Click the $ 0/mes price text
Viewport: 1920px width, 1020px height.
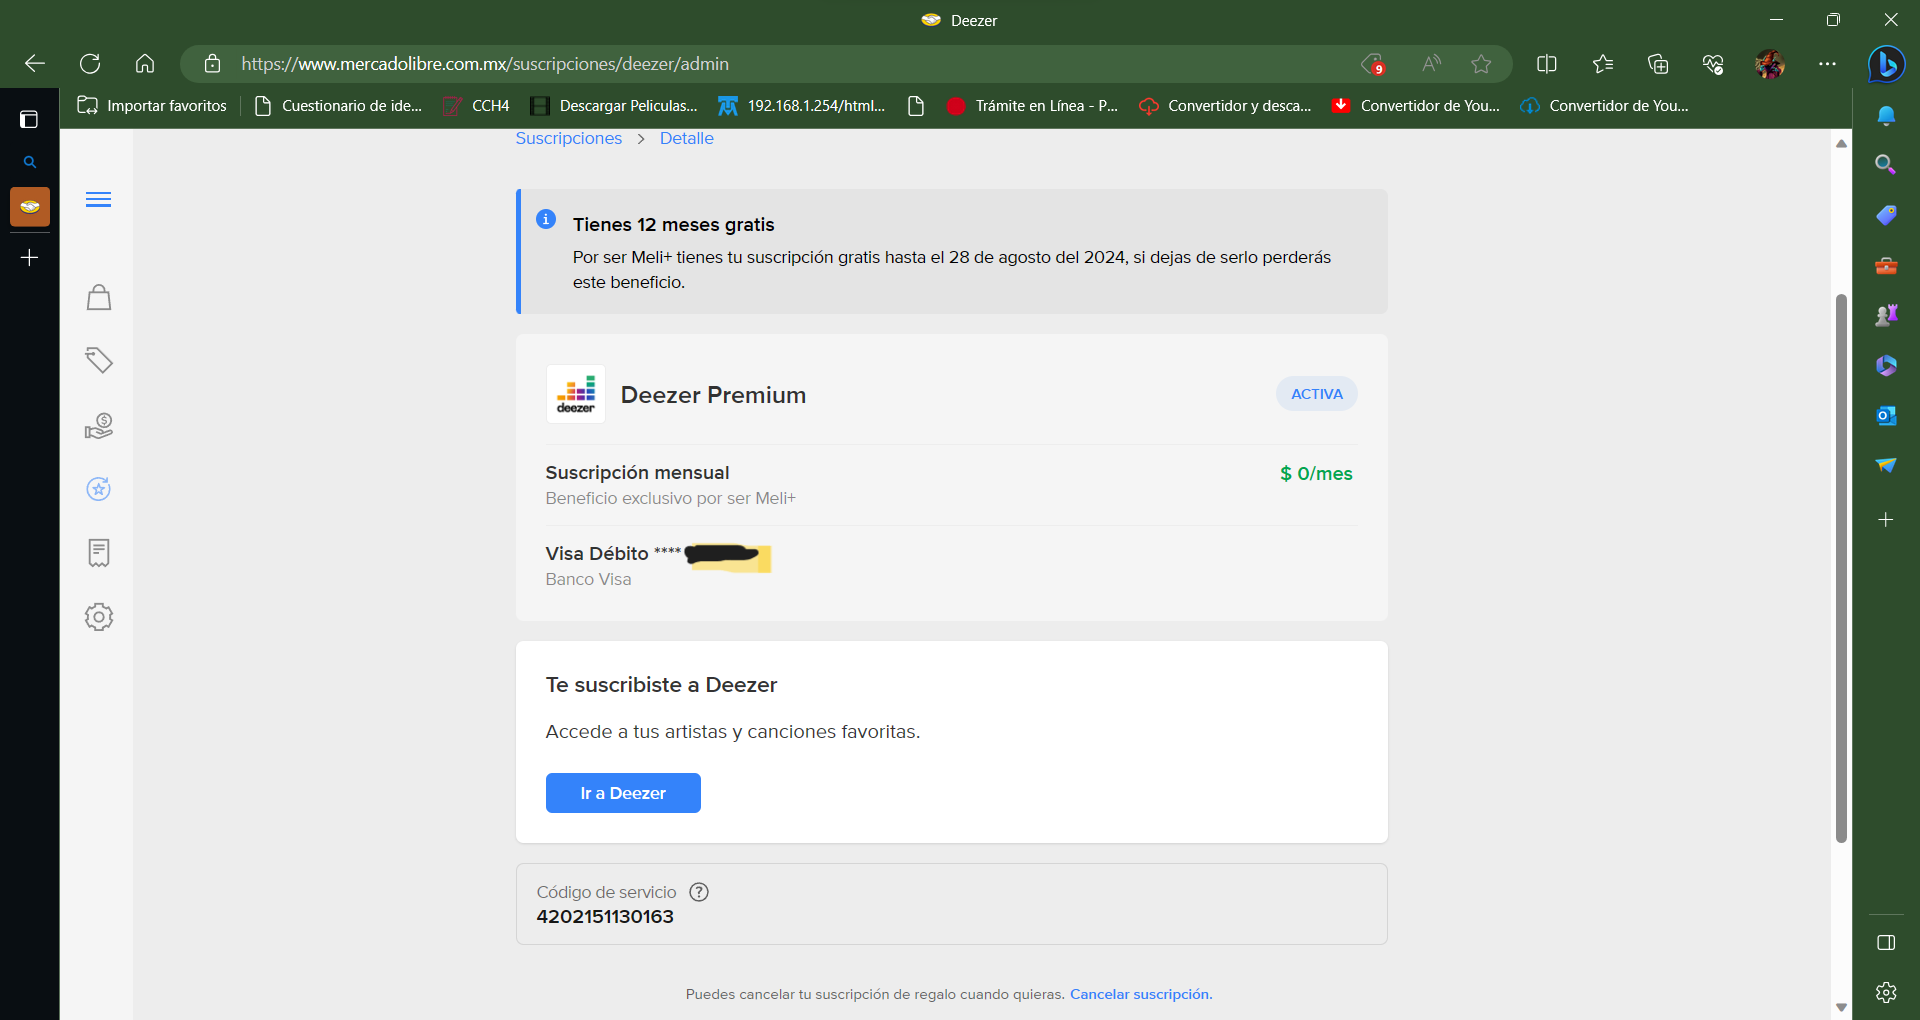point(1316,474)
